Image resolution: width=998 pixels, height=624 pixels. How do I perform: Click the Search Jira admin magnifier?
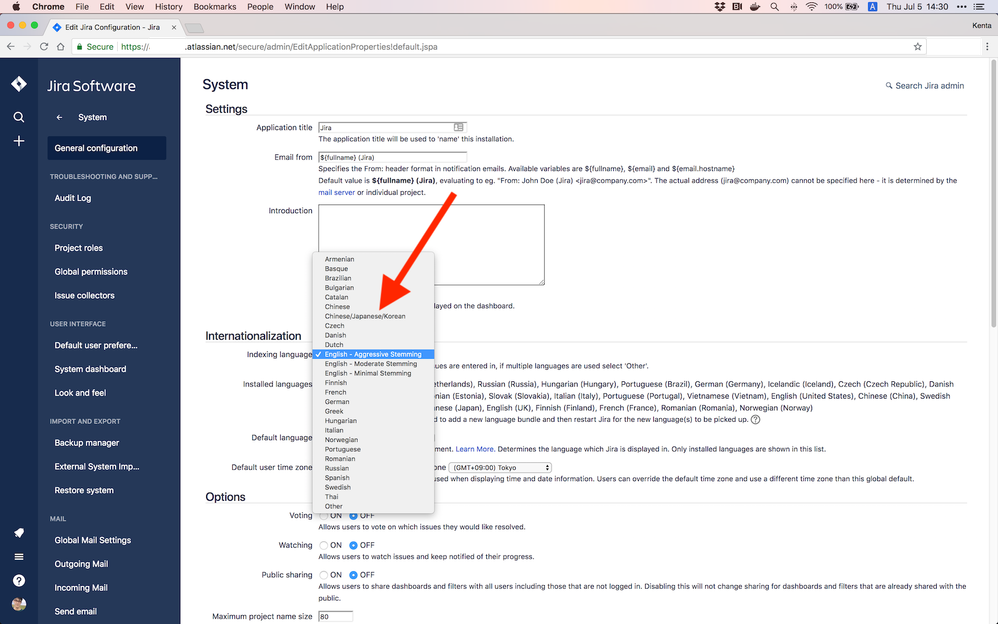889,85
